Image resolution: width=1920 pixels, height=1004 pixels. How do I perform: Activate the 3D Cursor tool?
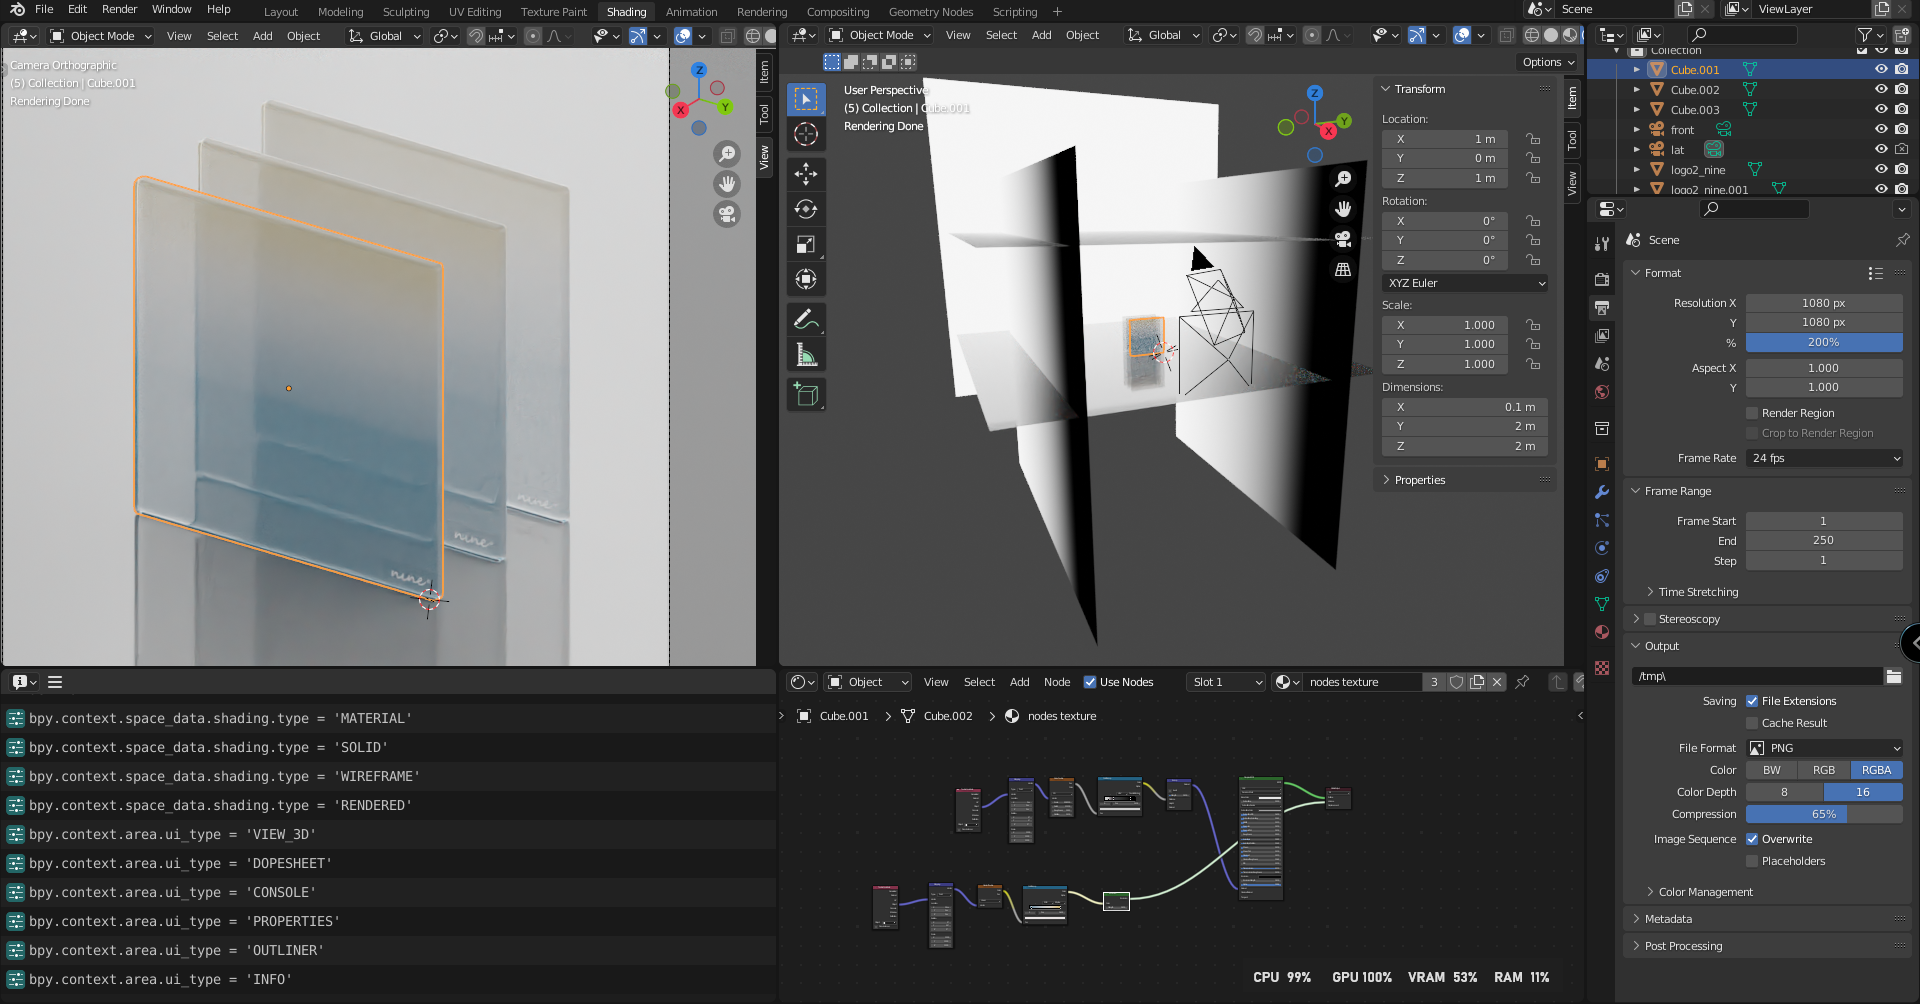[806, 134]
